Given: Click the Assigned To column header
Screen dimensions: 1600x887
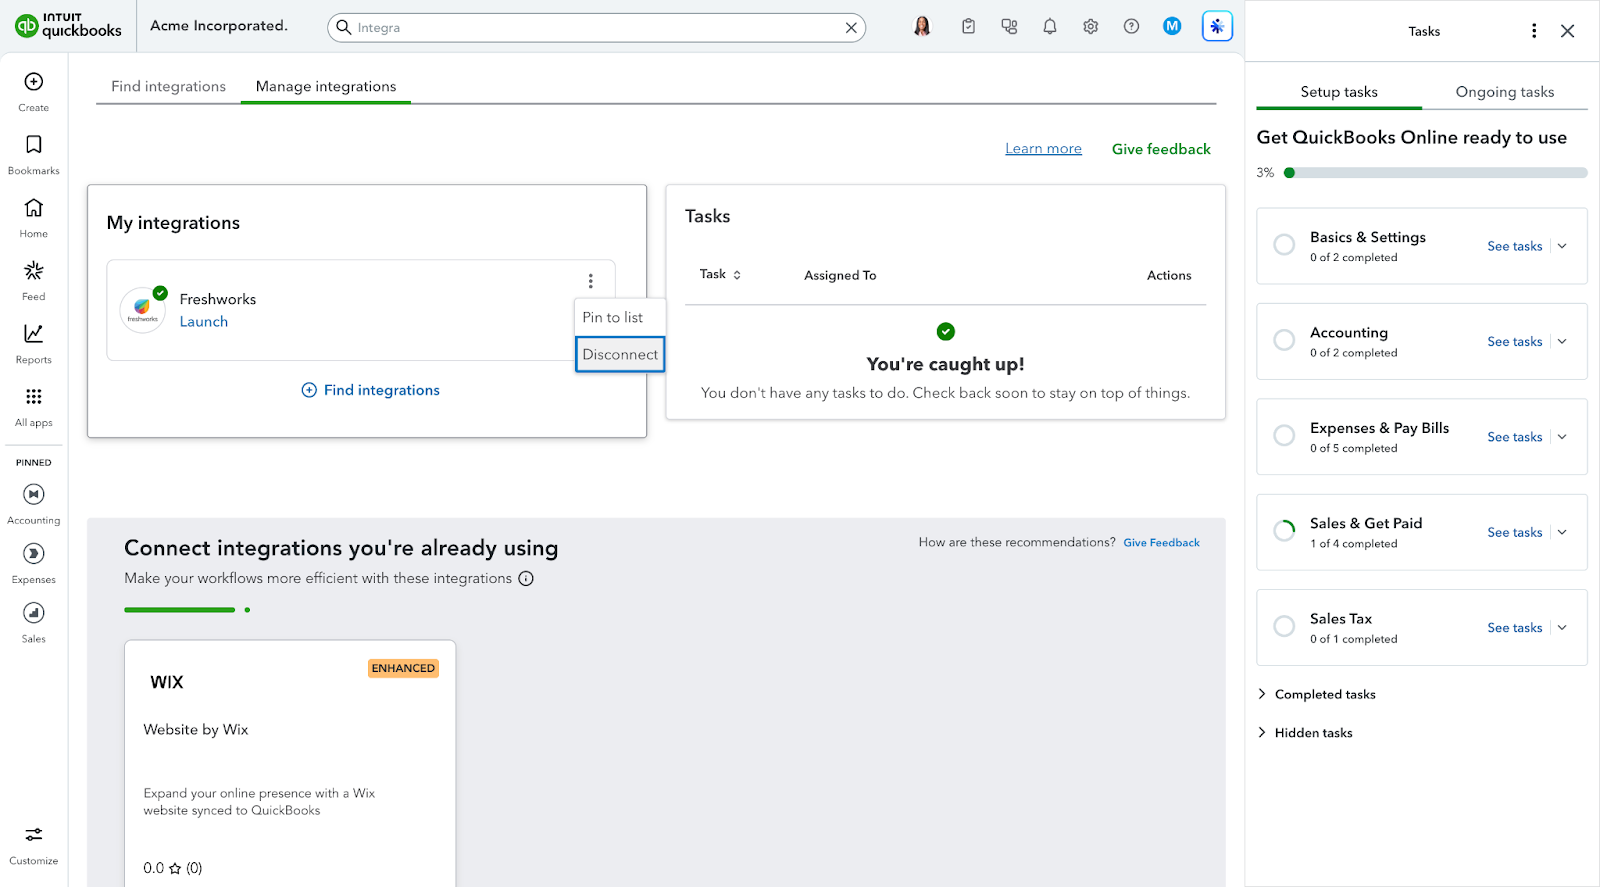Looking at the screenshot, I should pyautogui.click(x=840, y=275).
